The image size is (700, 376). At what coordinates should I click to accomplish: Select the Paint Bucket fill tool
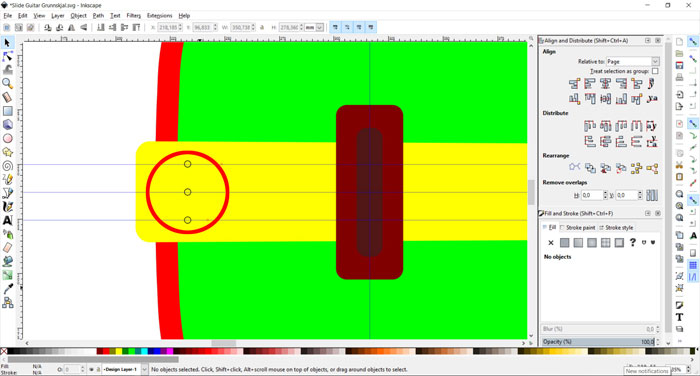7,262
